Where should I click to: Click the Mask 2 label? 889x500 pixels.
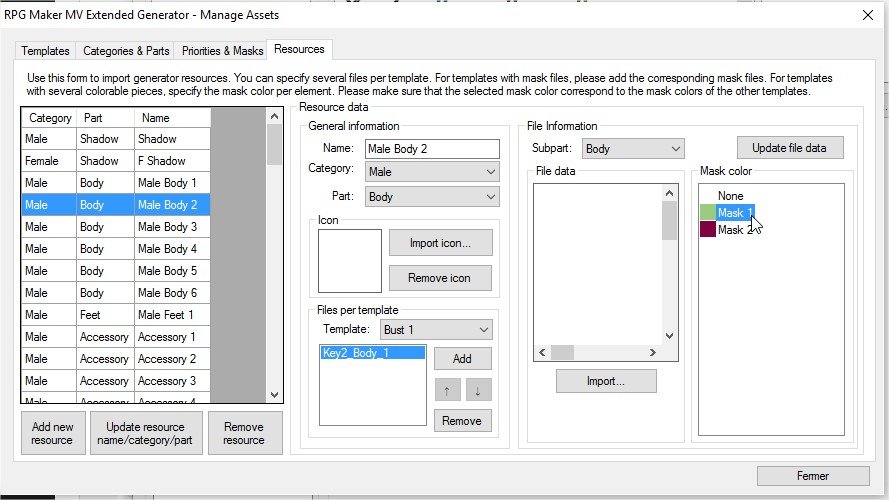pyautogui.click(x=734, y=230)
